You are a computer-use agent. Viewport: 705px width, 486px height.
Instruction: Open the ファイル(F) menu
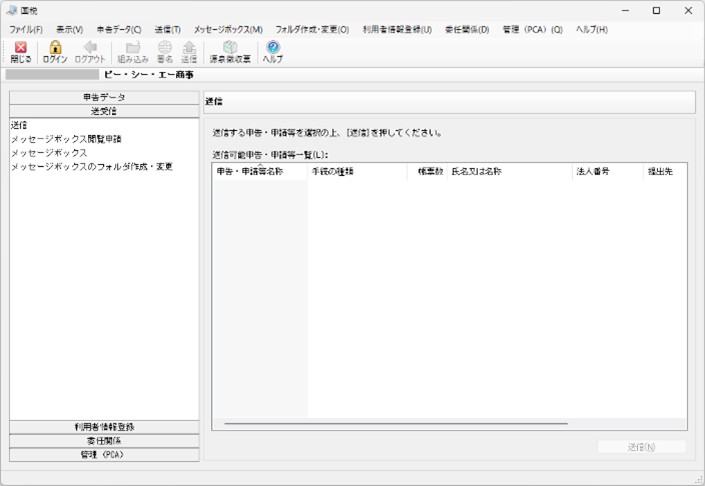[26, 30]
